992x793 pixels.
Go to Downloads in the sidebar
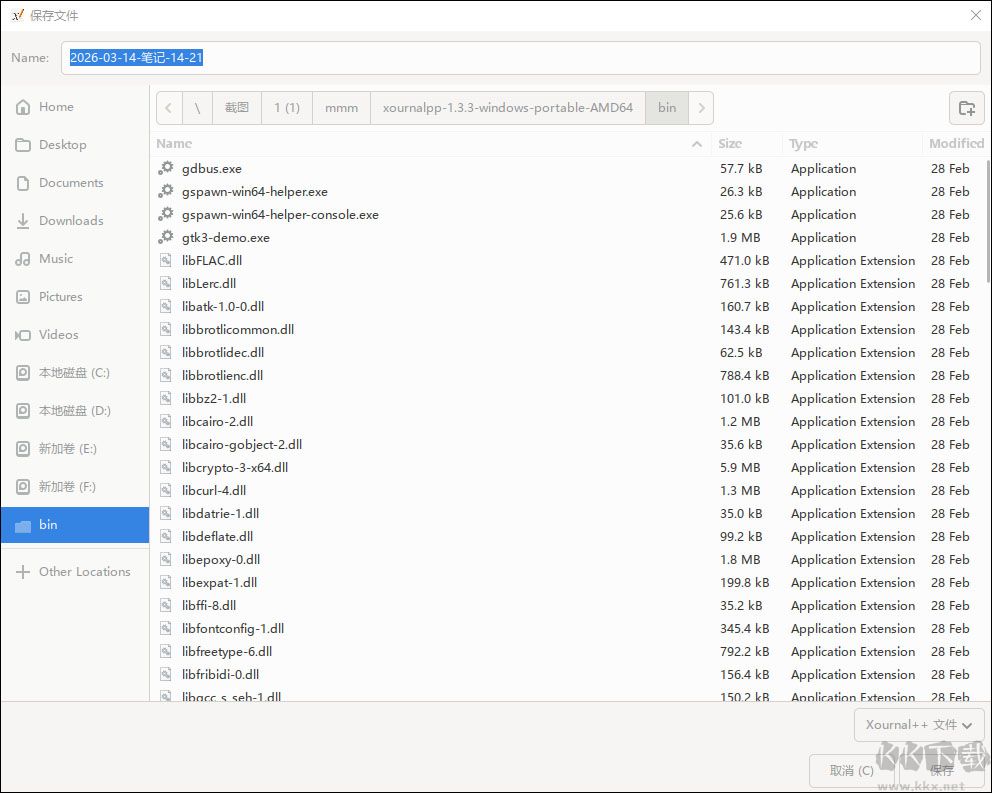75,221
